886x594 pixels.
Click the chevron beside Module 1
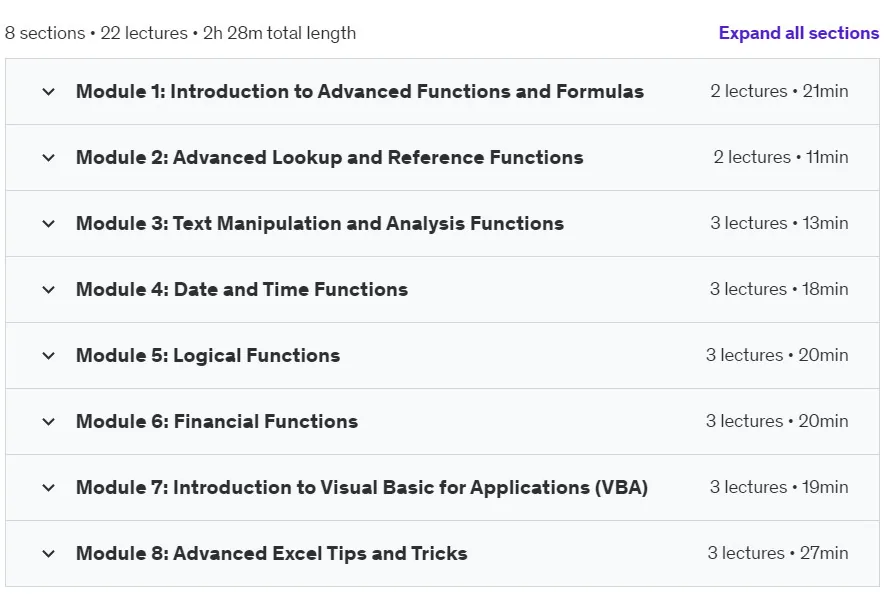[49, 92]
